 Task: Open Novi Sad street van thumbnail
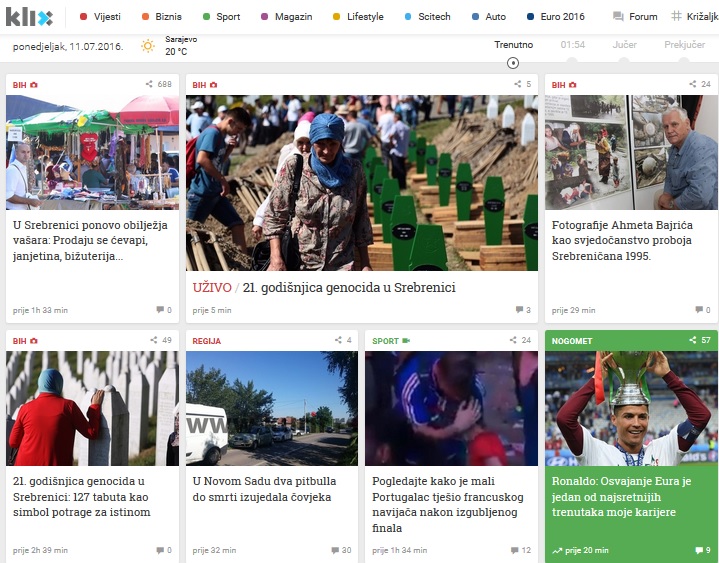point(272,408)
